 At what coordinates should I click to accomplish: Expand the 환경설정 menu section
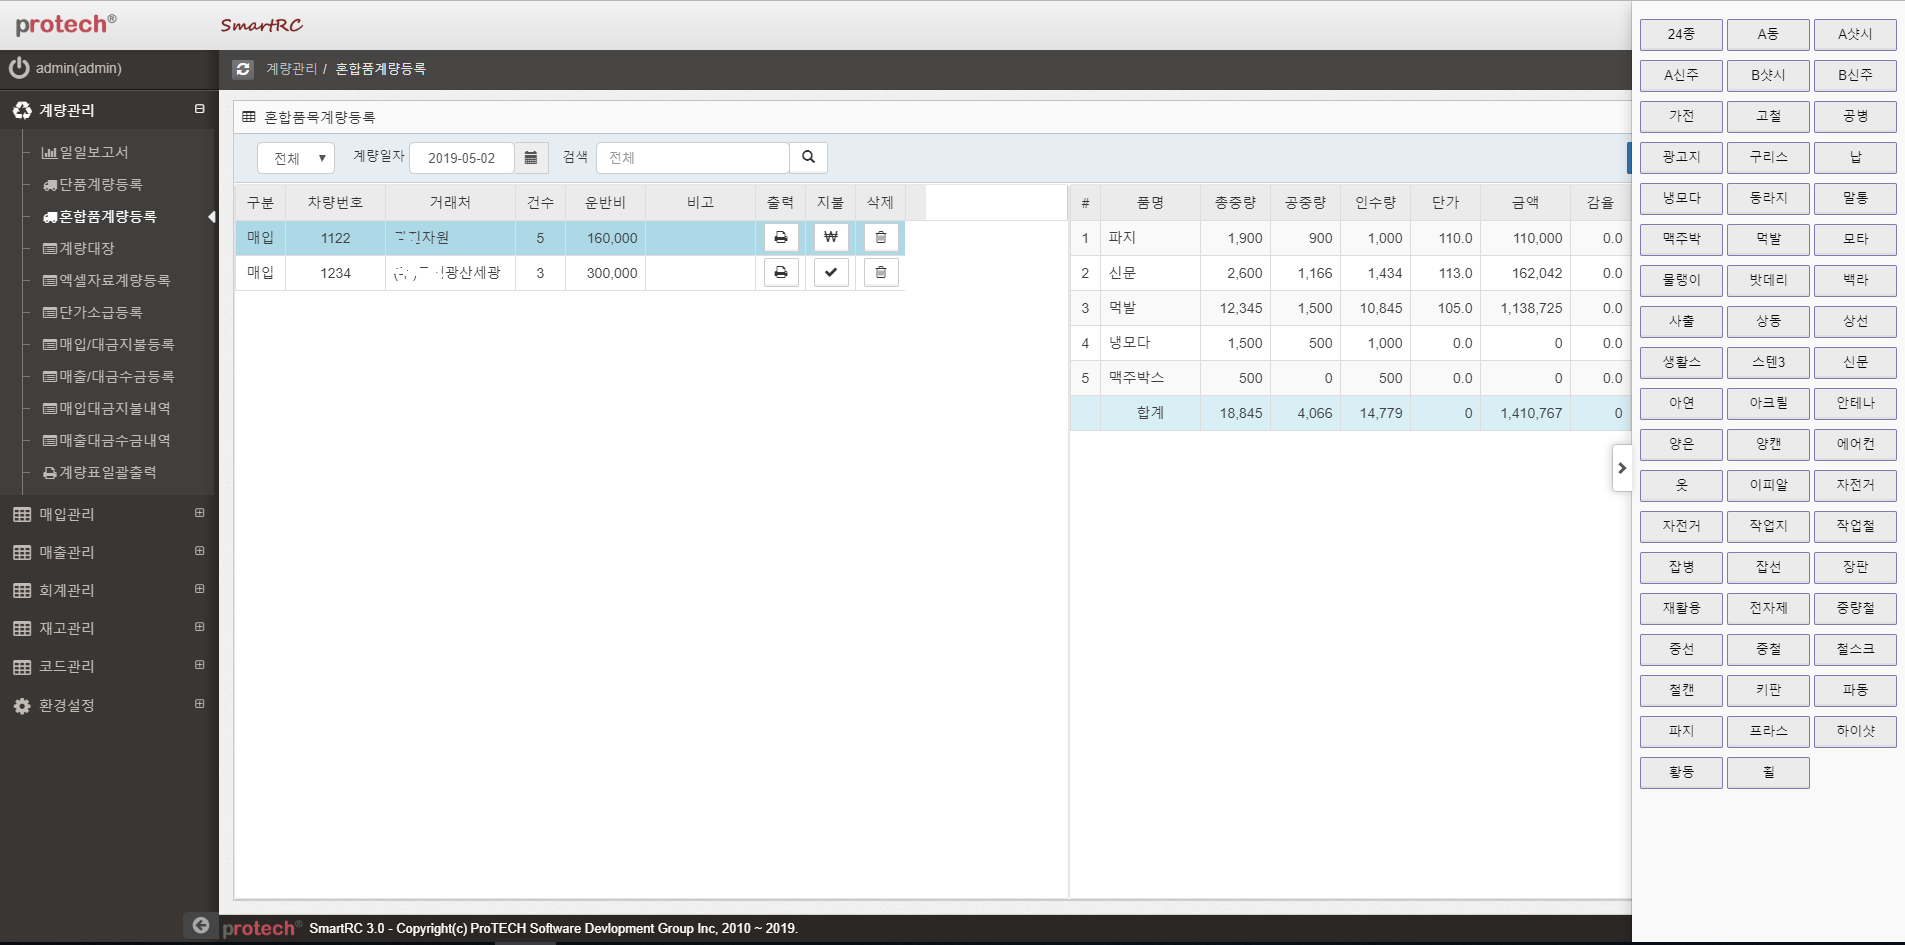(x=199, y=704)
